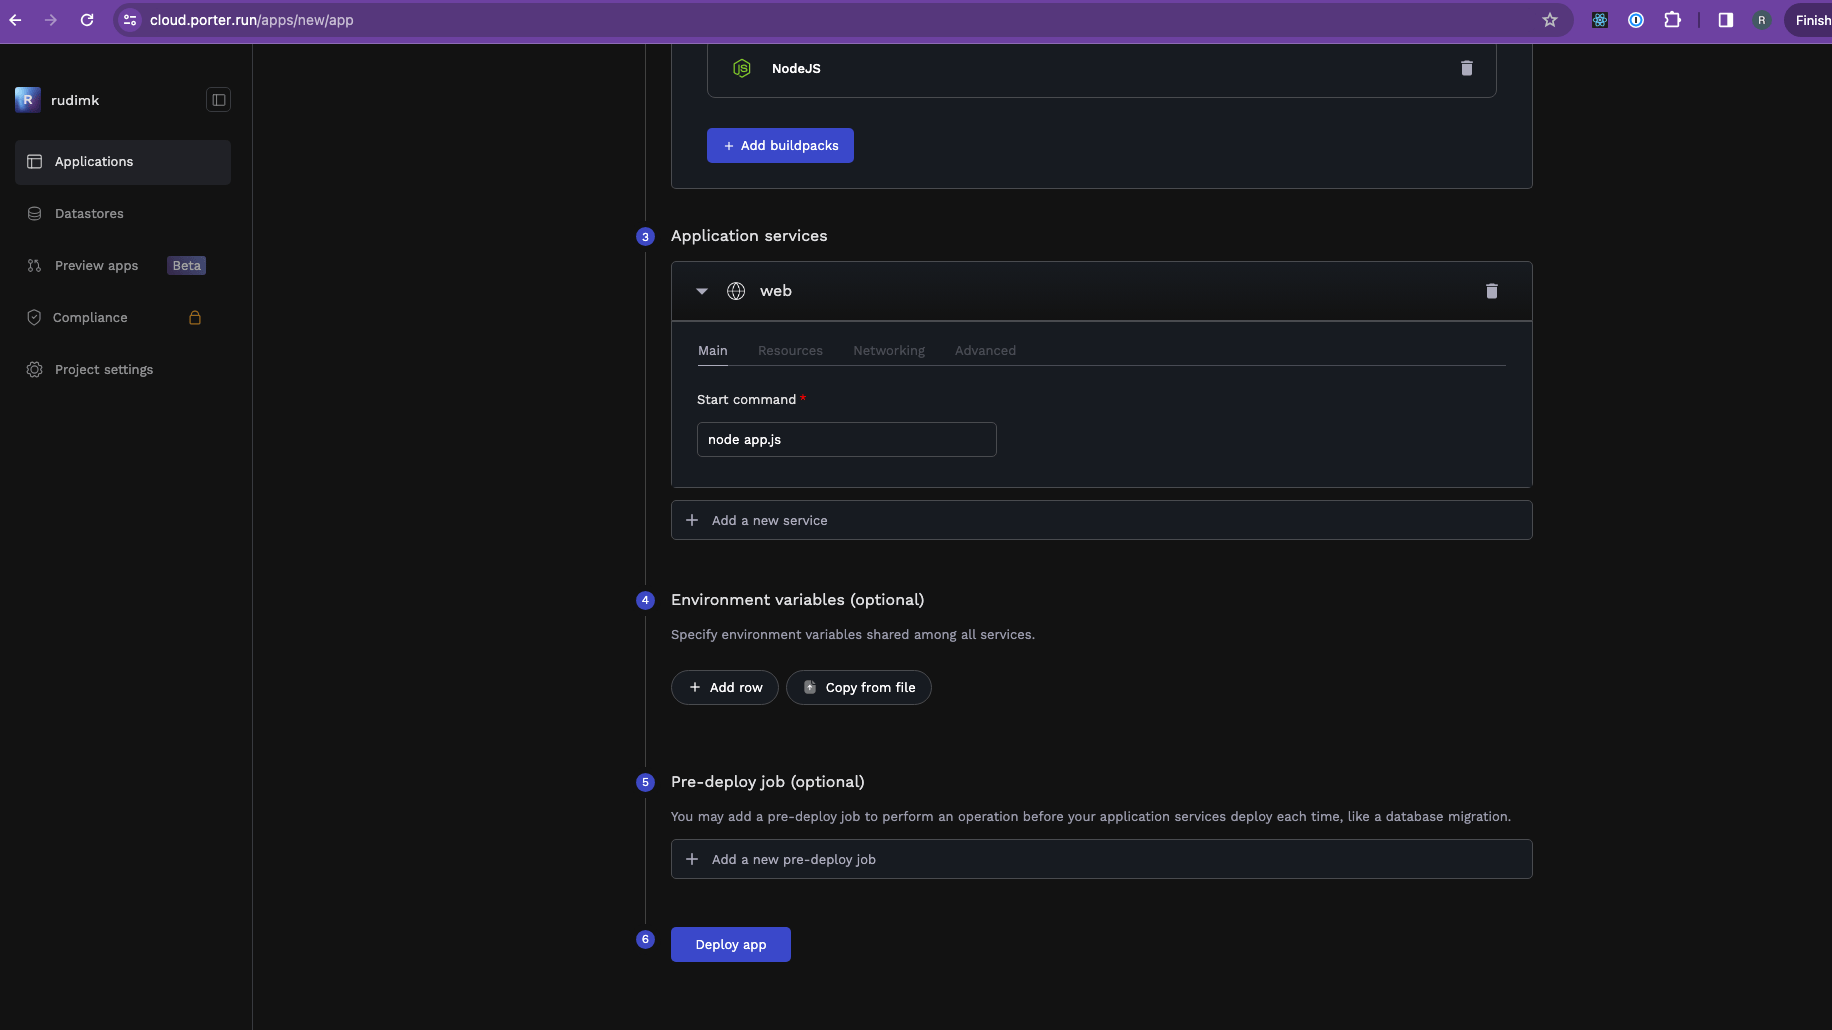Open the Datastores section

[x=123, y=214]
